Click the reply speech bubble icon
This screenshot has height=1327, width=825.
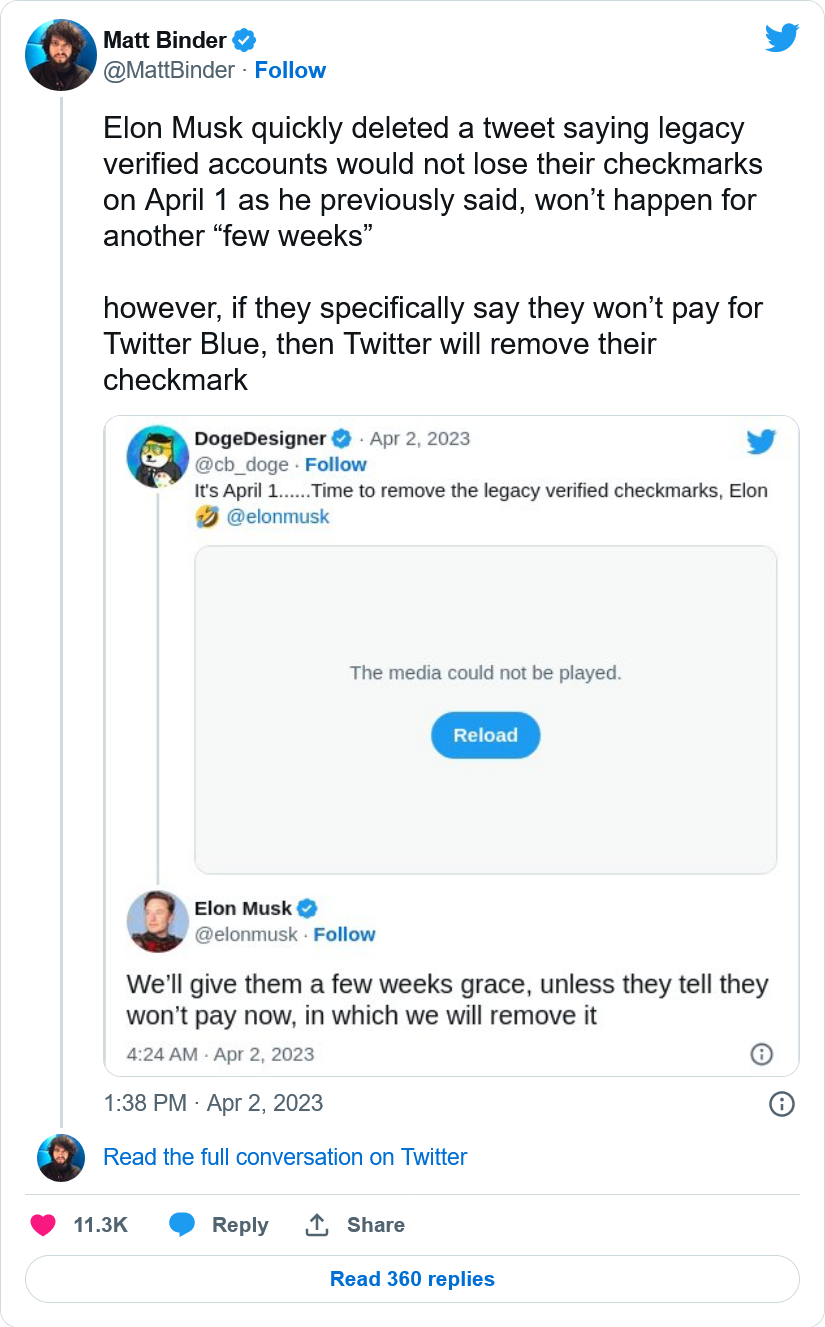[x=182, y=1225]
